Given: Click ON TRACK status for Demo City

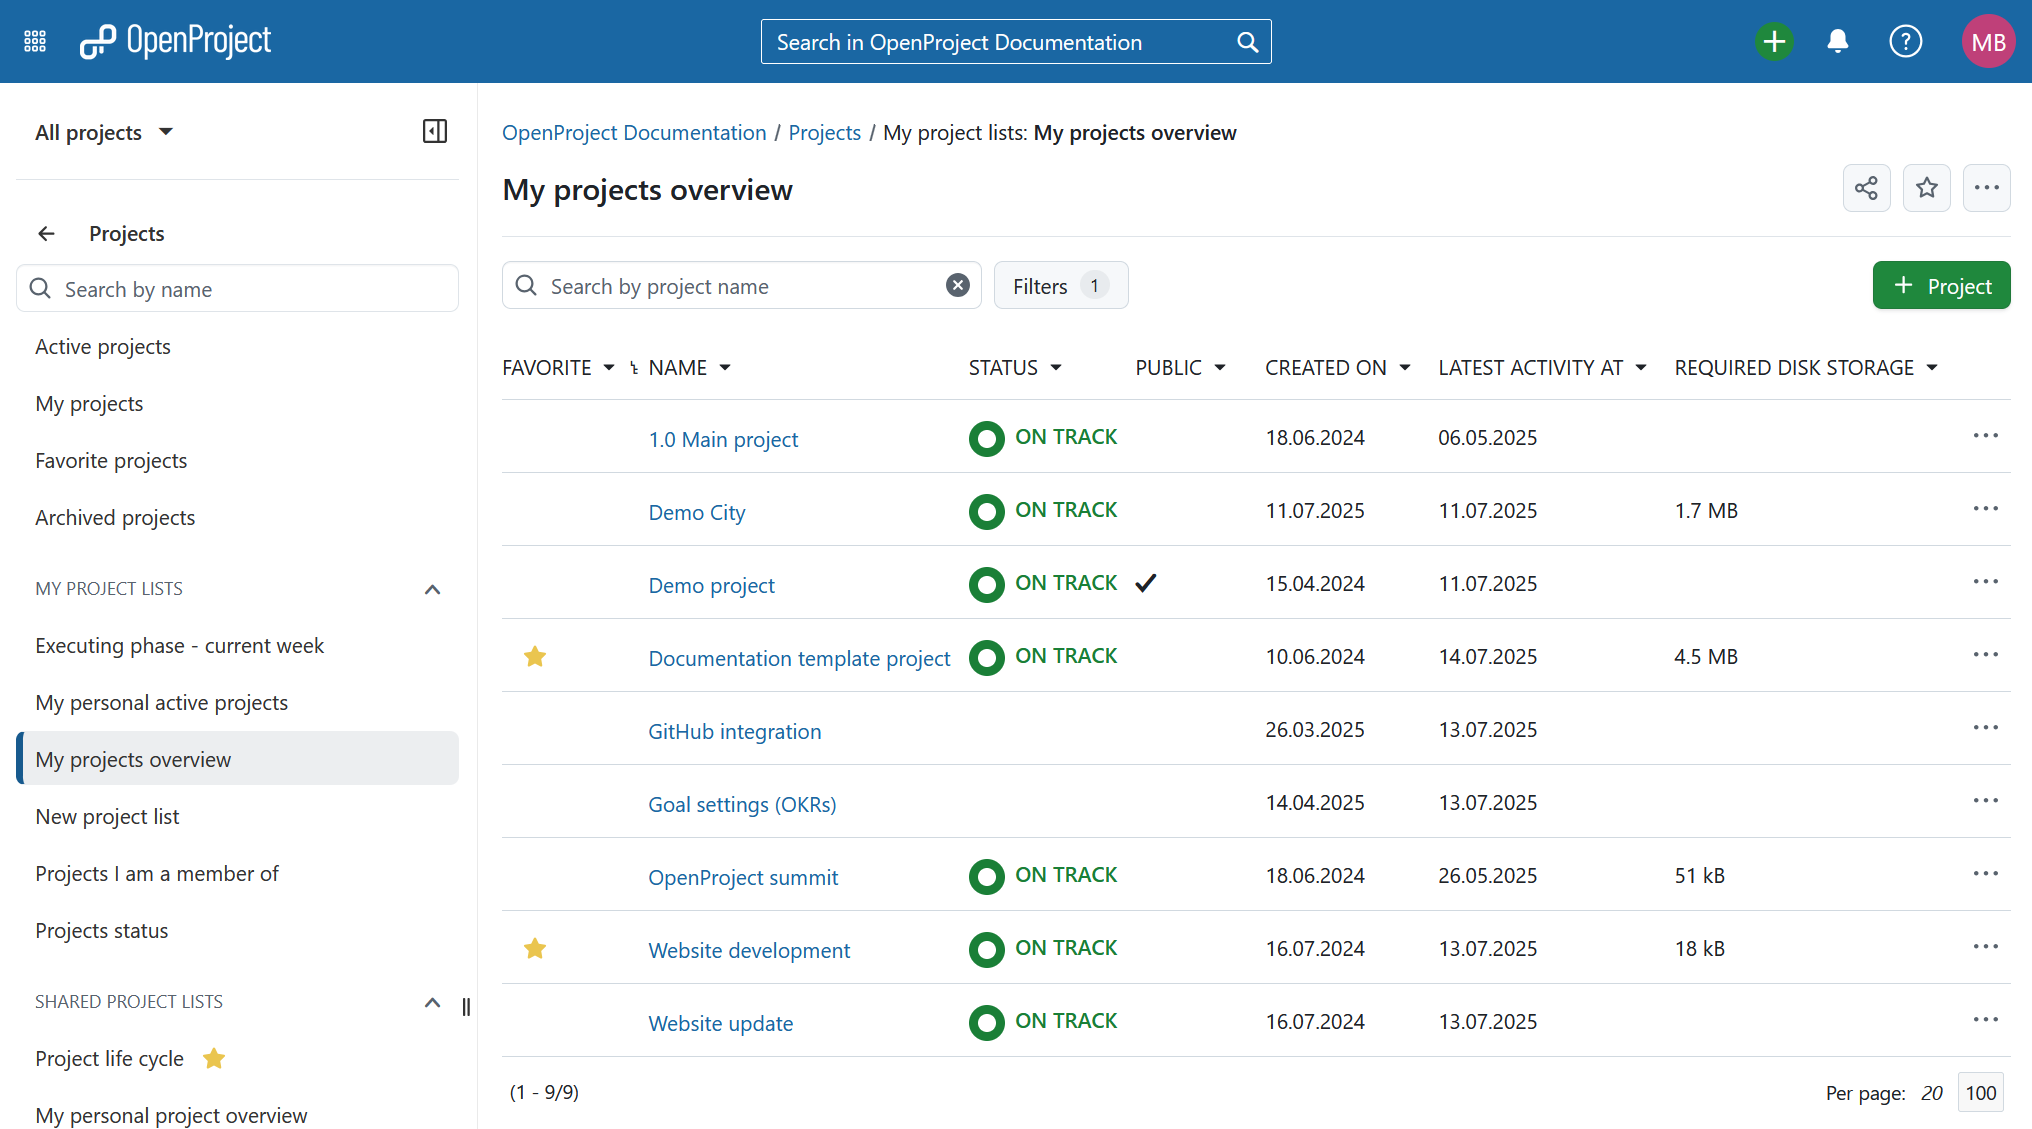Looking at the screenshot, I should [1043, 511].
